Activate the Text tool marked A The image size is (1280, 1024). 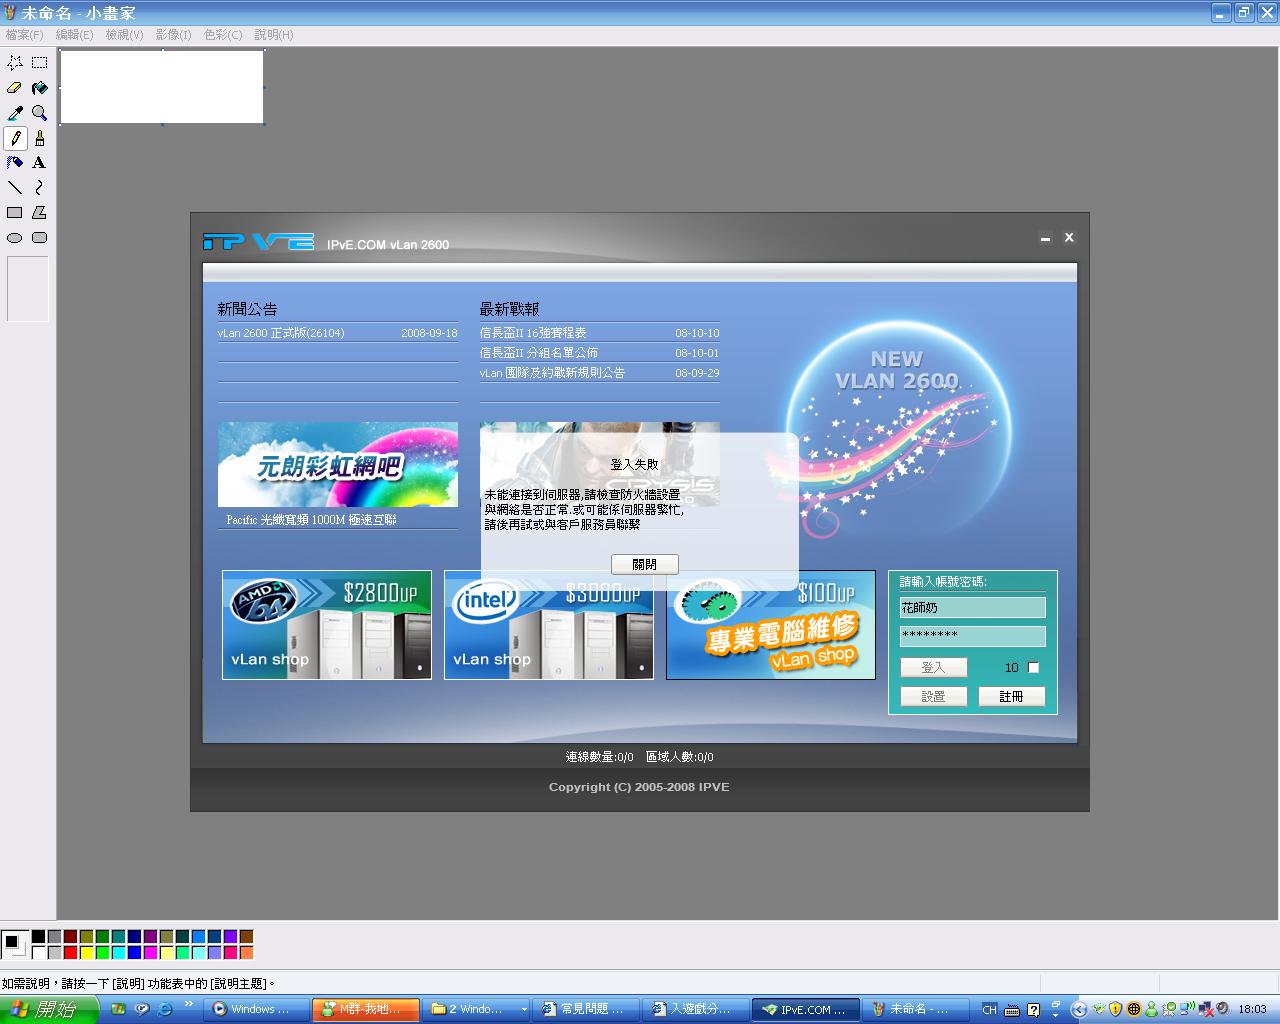(40, 163)
